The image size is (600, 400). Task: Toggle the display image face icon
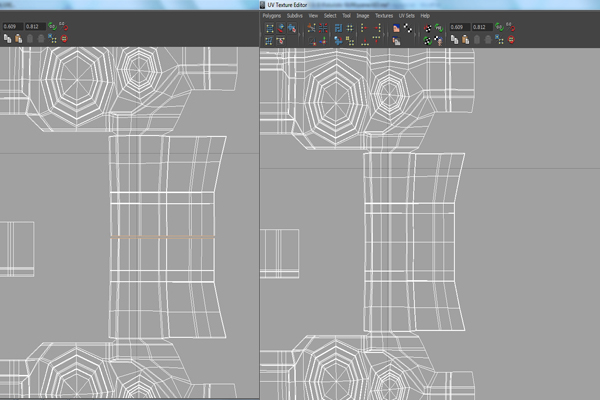click(396, 28)
